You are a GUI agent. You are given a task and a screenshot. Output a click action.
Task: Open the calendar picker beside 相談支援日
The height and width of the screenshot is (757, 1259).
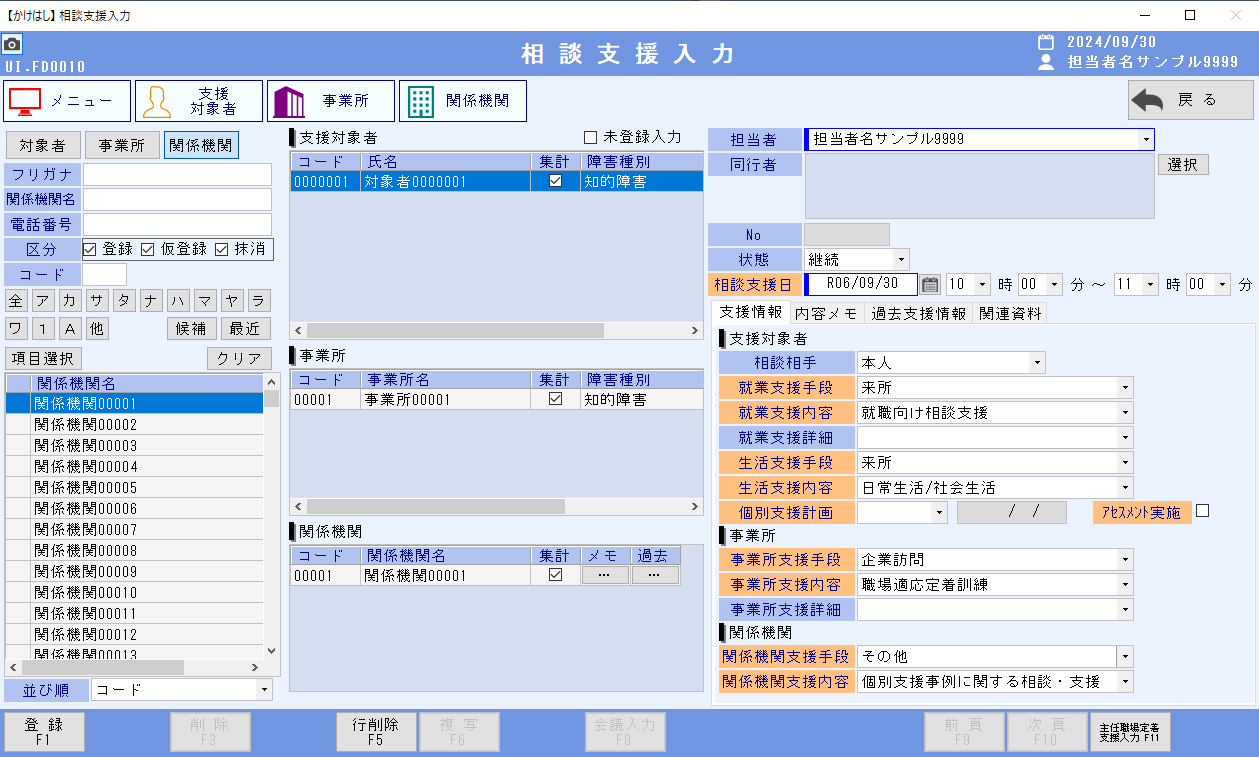tap(930, 285)
